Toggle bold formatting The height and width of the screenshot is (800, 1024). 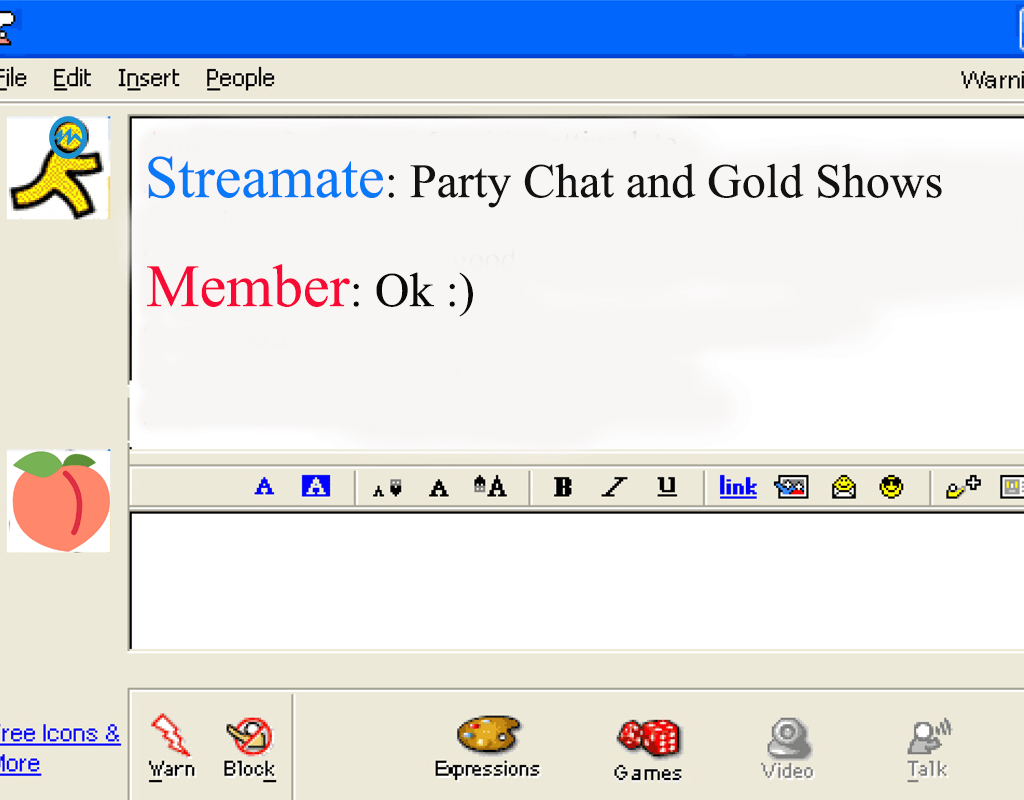point(562,487)
